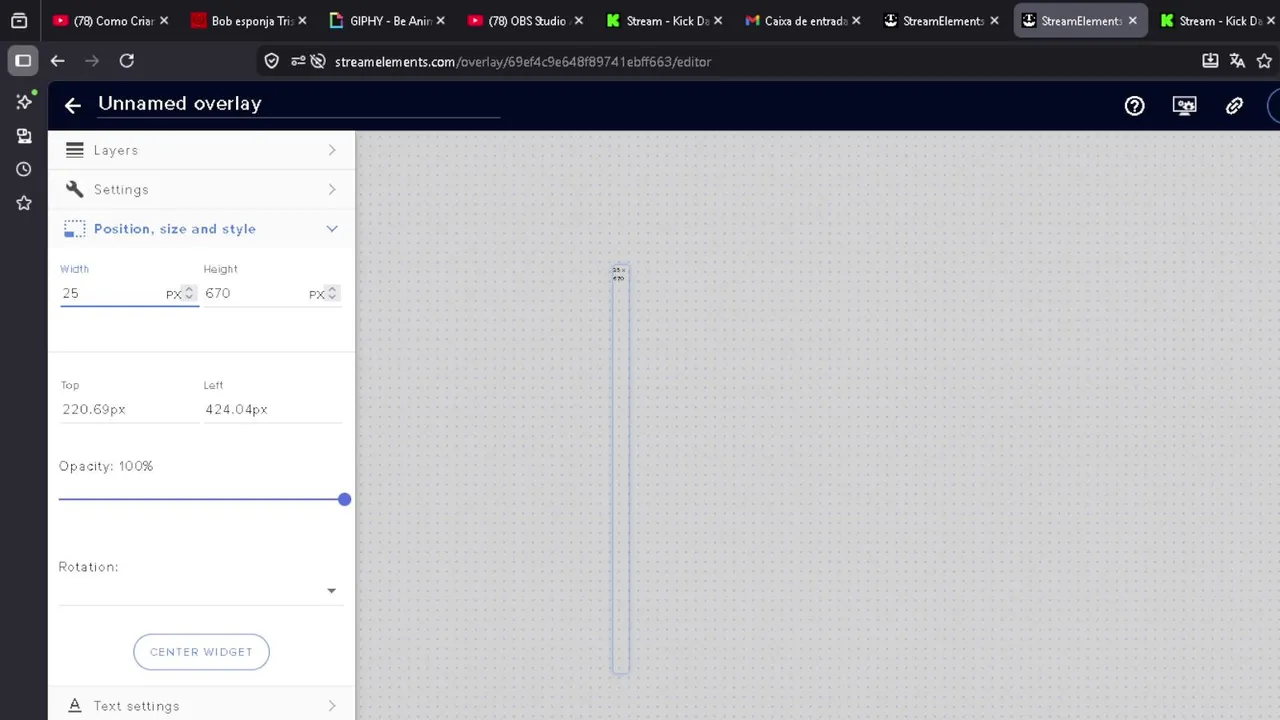The height and width of the screenshot is (720, 1280).
Task: Click the translate page icon
Action: pos(1237,61)
